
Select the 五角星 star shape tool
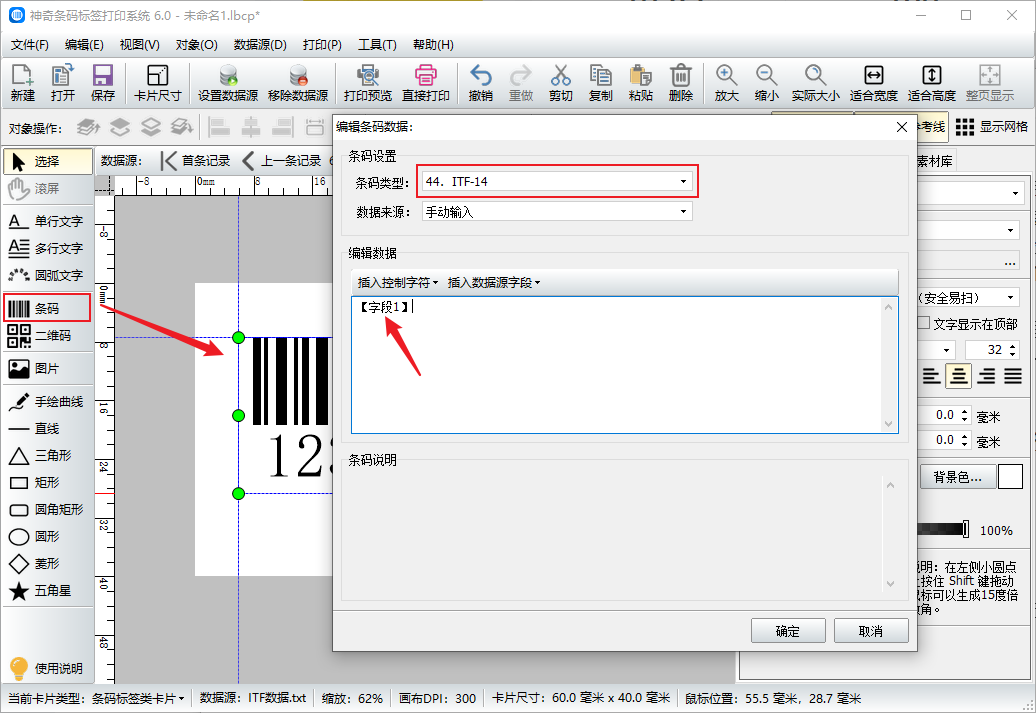(x=47, y=591)
